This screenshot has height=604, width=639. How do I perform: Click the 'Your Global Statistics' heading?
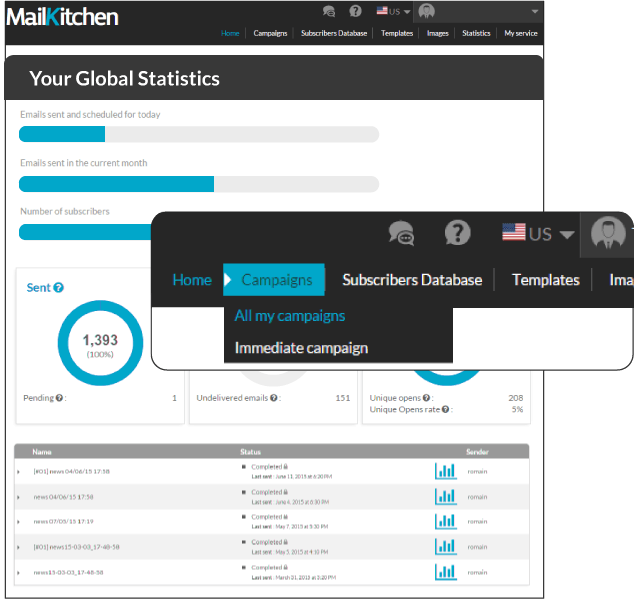pyautogui.click(x=124, y=79)
